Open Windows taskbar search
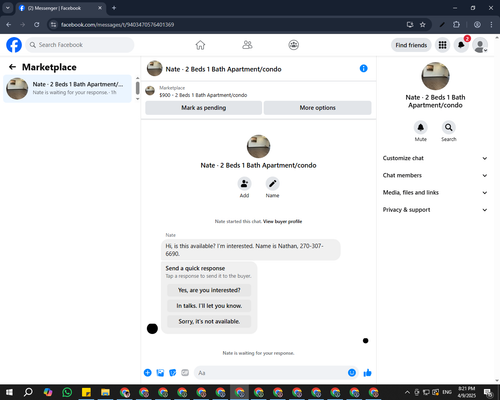500x400 pixels. tap(28, 392)
